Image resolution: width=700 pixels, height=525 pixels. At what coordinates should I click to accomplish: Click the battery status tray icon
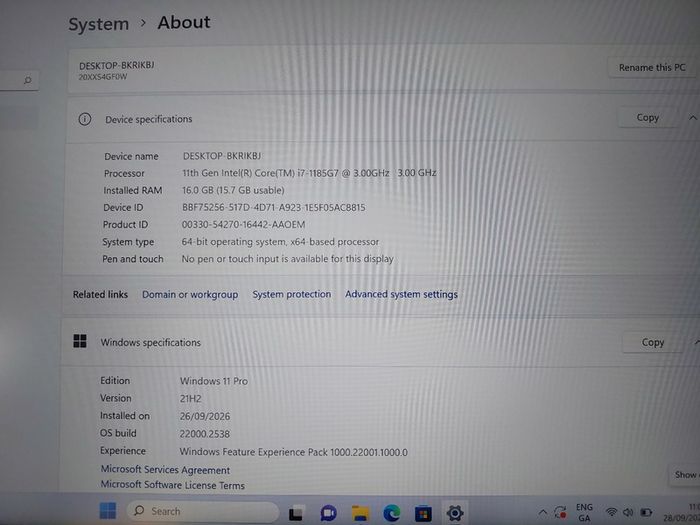pyautogui.click(x=646, y=512)
